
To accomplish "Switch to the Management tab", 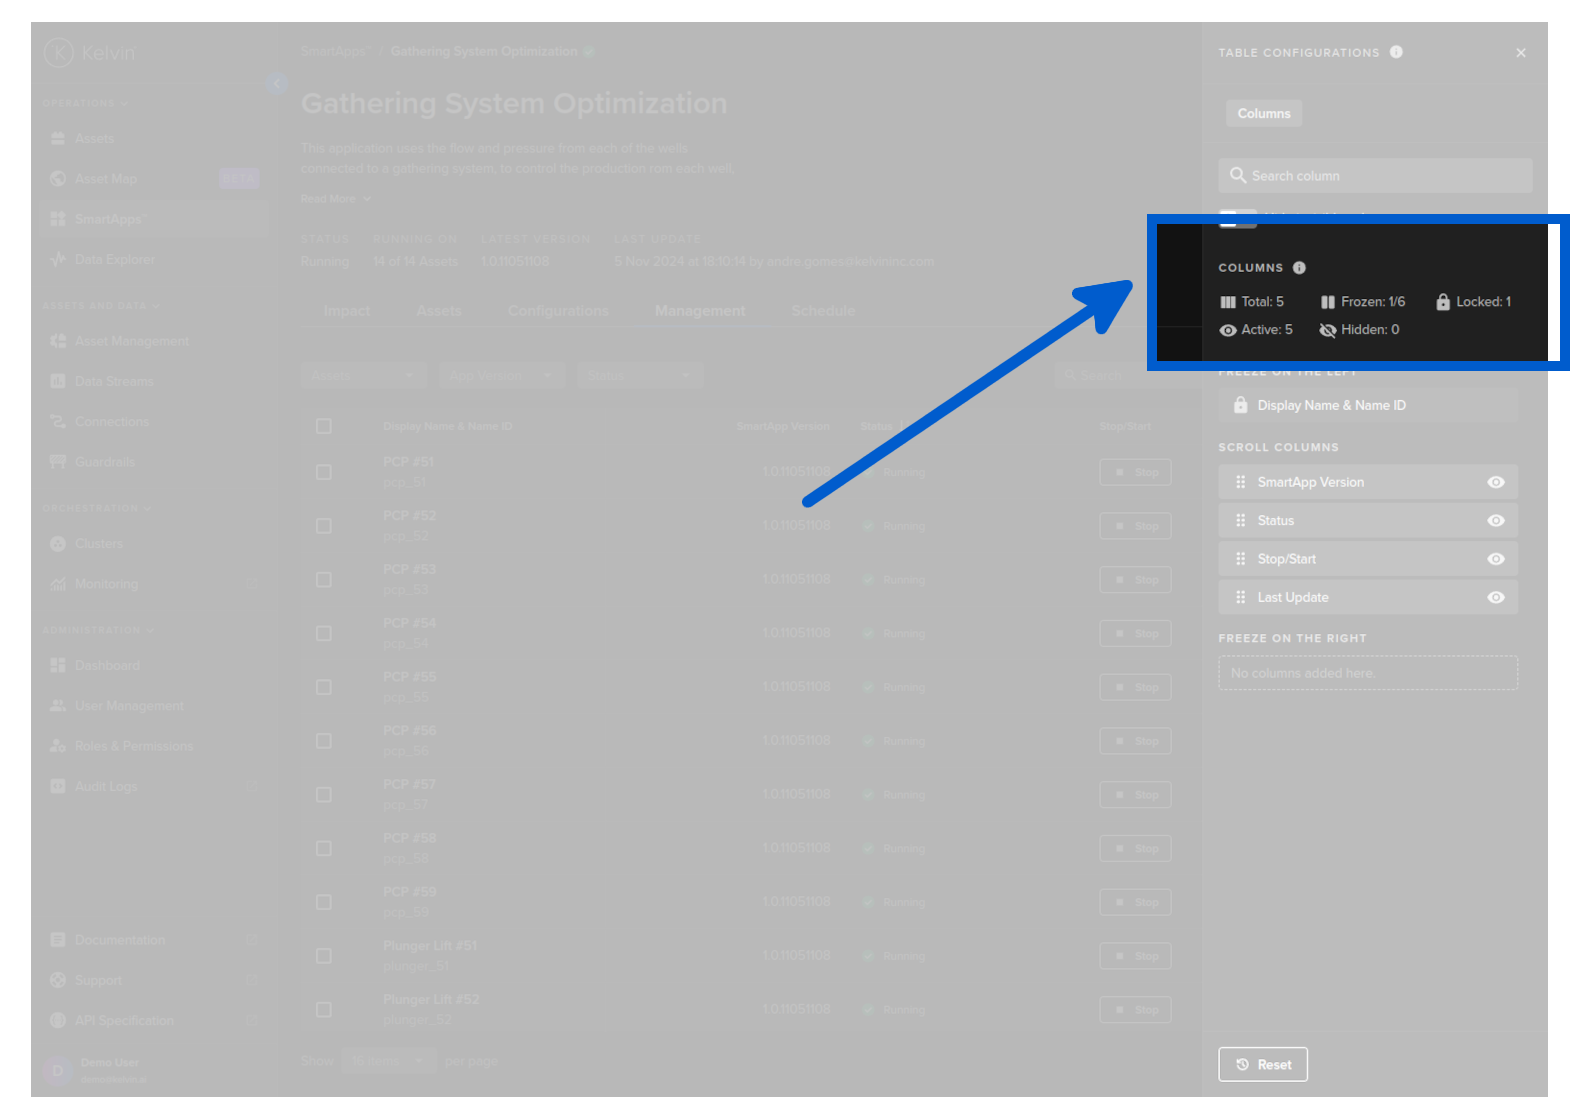I will pyautogui.click(x=700, y=311).
